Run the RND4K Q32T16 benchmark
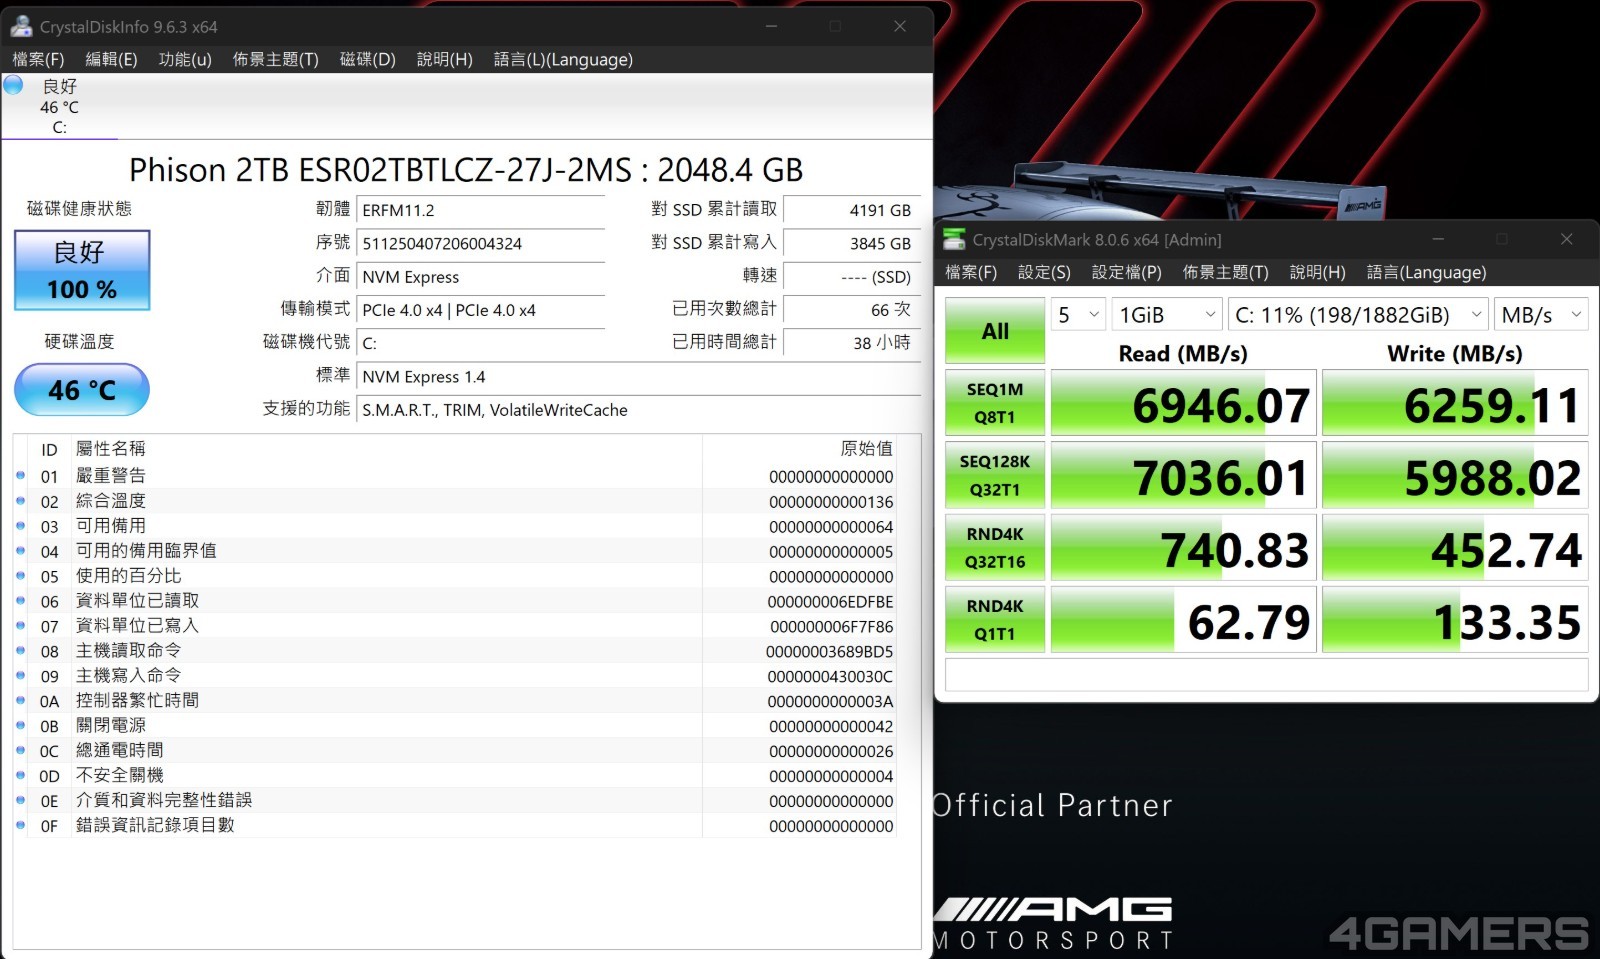The height and width of the screenshot is (959, 1600). 995,547
